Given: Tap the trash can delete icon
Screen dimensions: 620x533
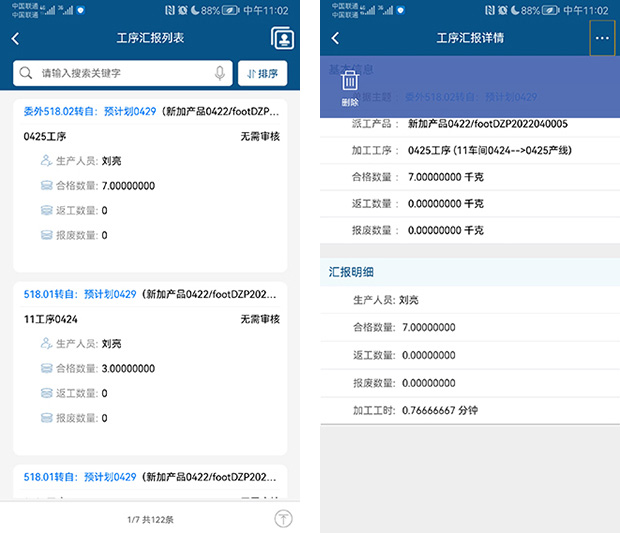Looking at the screenshot, I should [350, 82].
